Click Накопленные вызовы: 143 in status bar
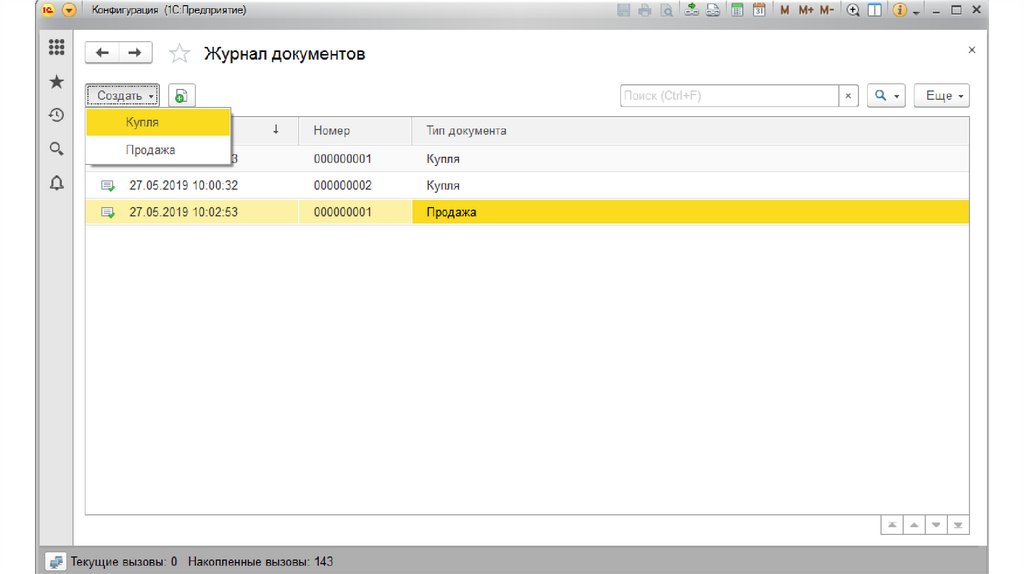The image size is (1024, 574). (261, 562)
